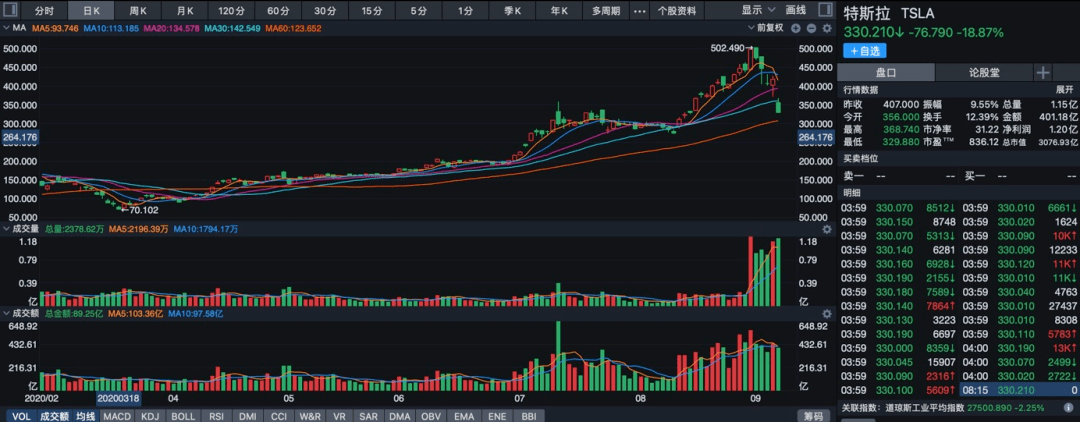1080x422 pixels.
Task: Enable the BOLL indicator
Action: (183, 415)
